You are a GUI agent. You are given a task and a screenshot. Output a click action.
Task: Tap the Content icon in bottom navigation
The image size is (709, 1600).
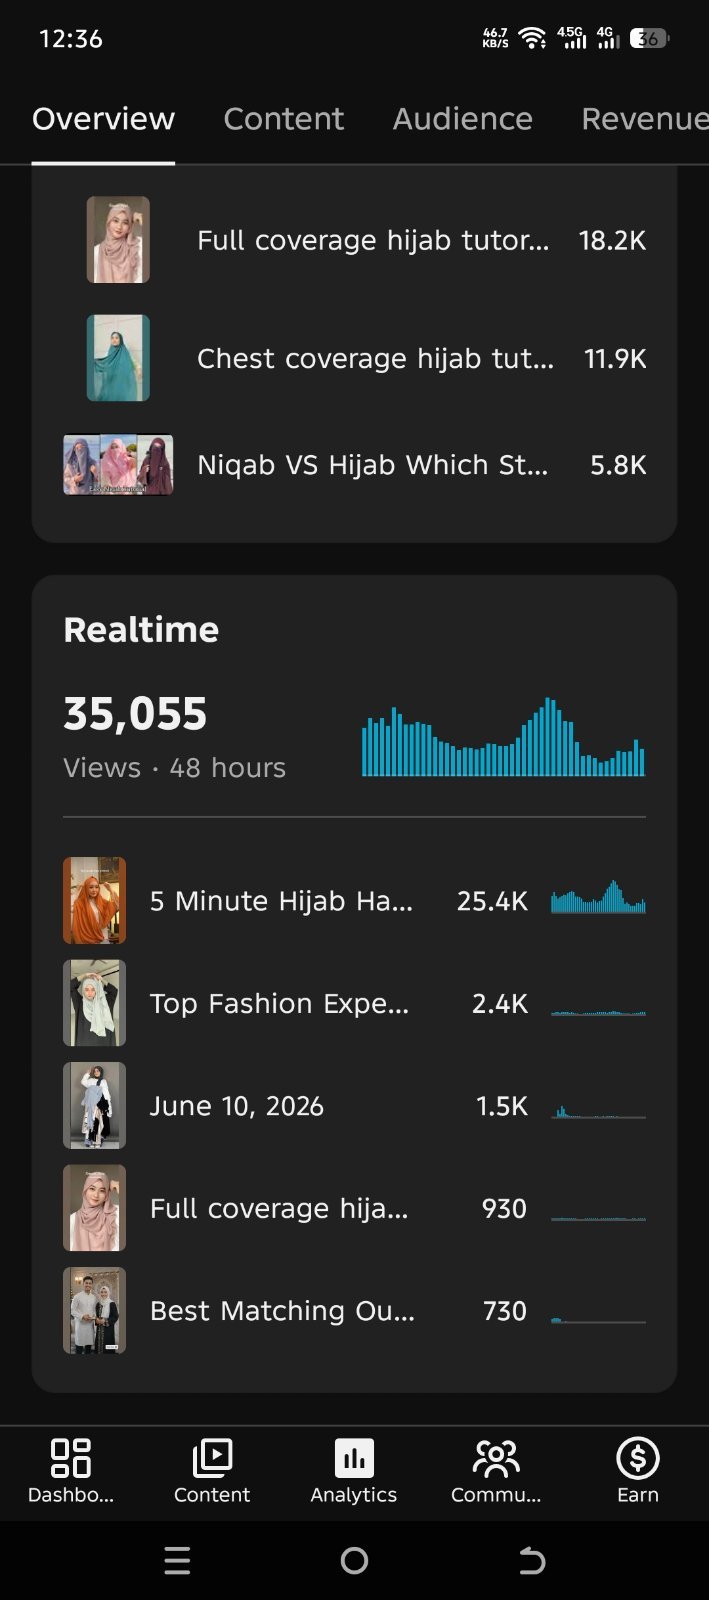point(212,1458)
